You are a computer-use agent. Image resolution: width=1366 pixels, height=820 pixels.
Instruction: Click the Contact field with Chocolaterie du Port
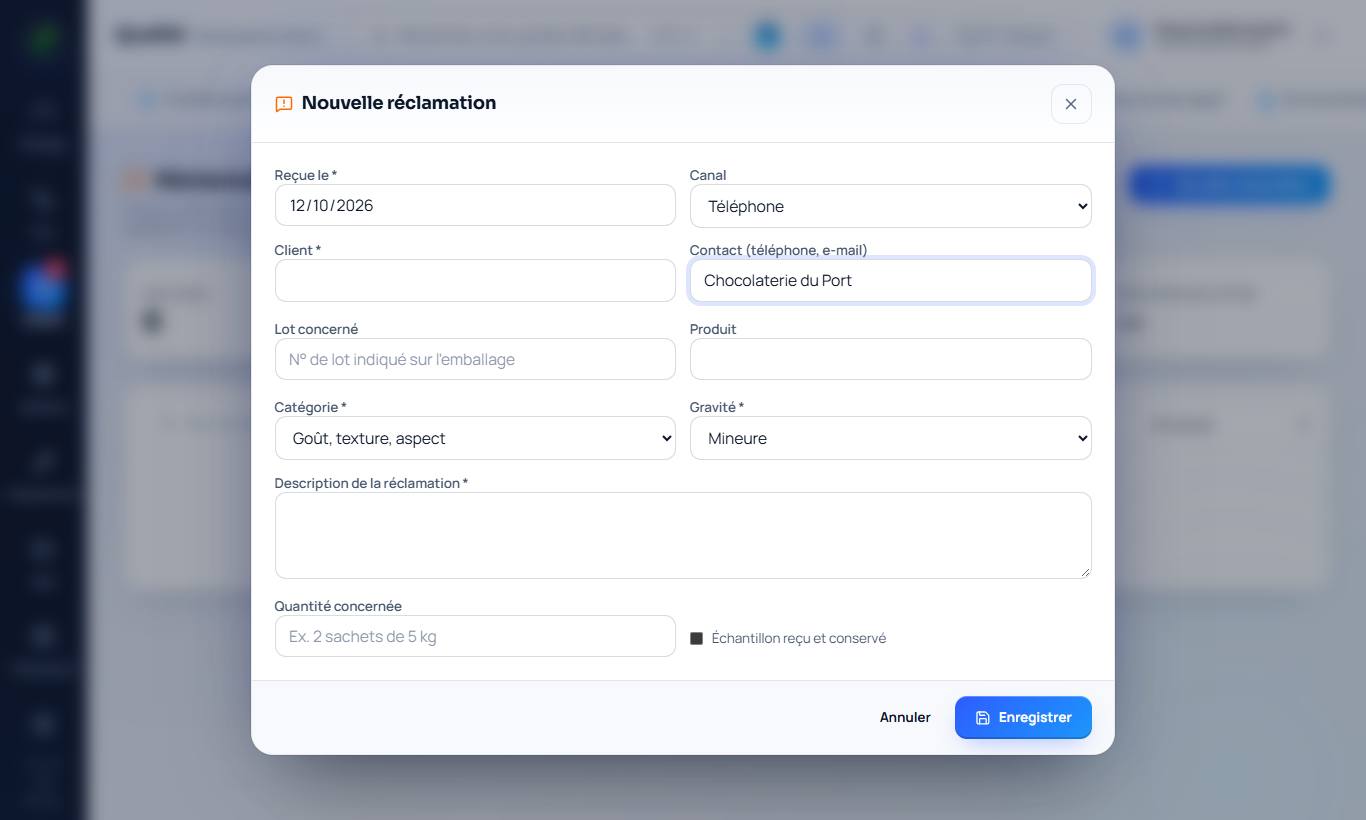pyautogui.click(x=890, y=281)
